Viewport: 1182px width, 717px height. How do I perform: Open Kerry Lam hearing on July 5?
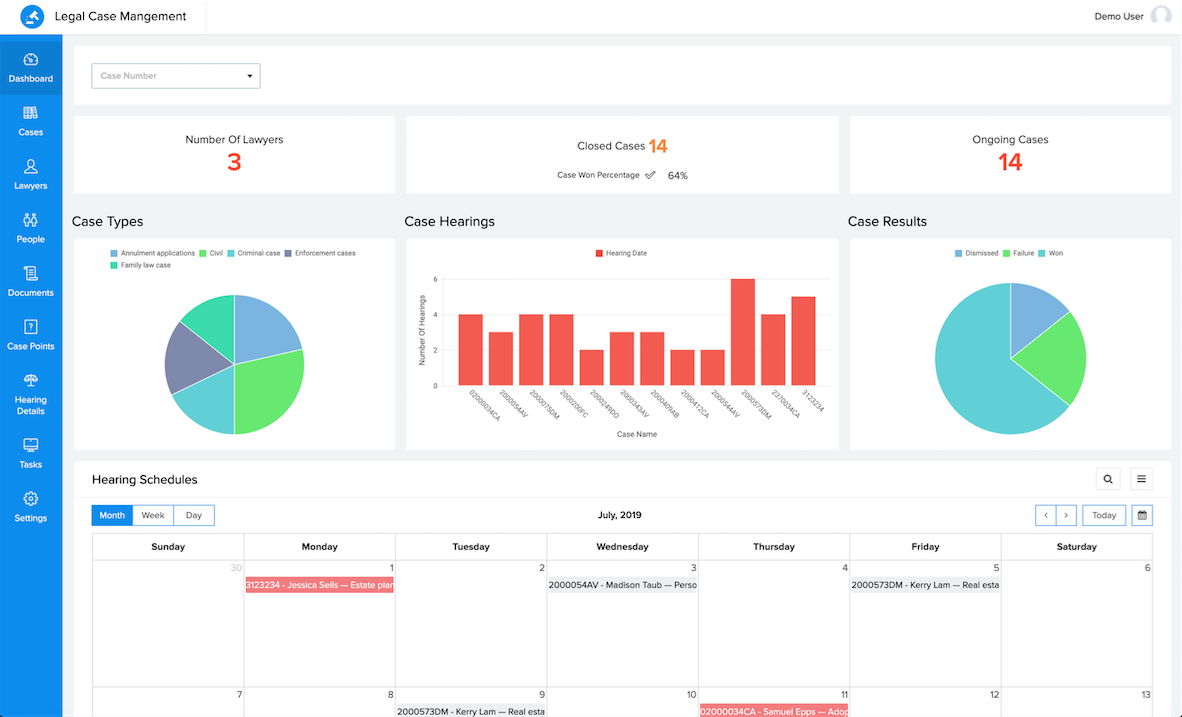click(925, 585)
